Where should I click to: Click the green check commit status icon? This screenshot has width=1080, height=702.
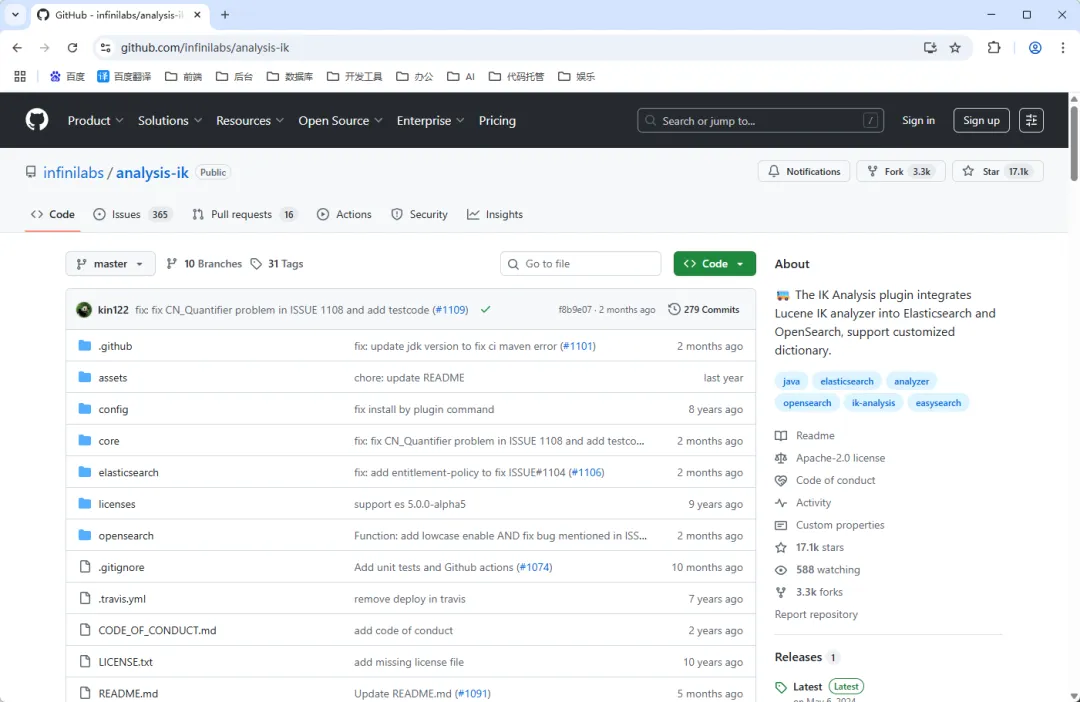[486, 309]
